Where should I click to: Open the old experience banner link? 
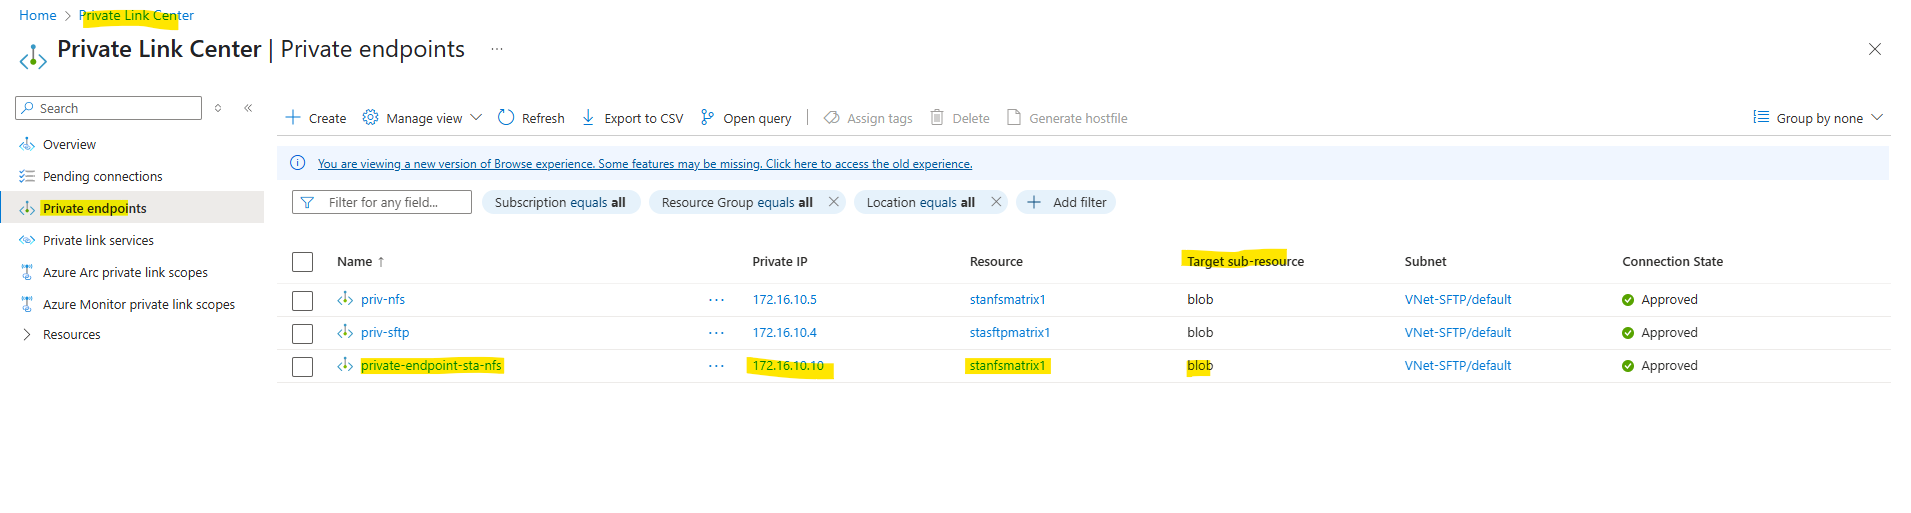click(645, 164)
